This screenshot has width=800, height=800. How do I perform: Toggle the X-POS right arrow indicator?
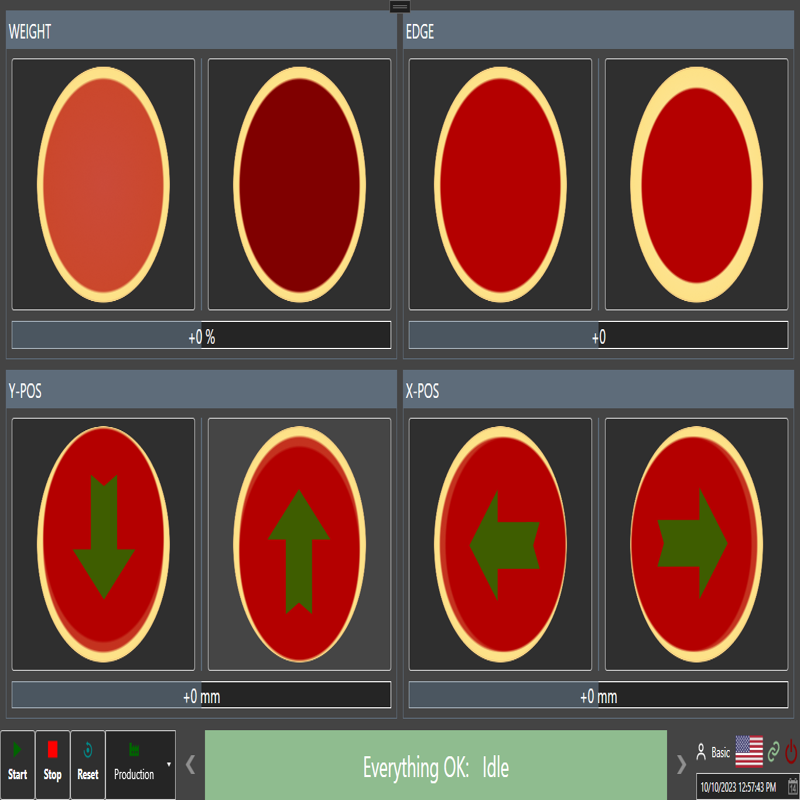click(x=698, y=543)
